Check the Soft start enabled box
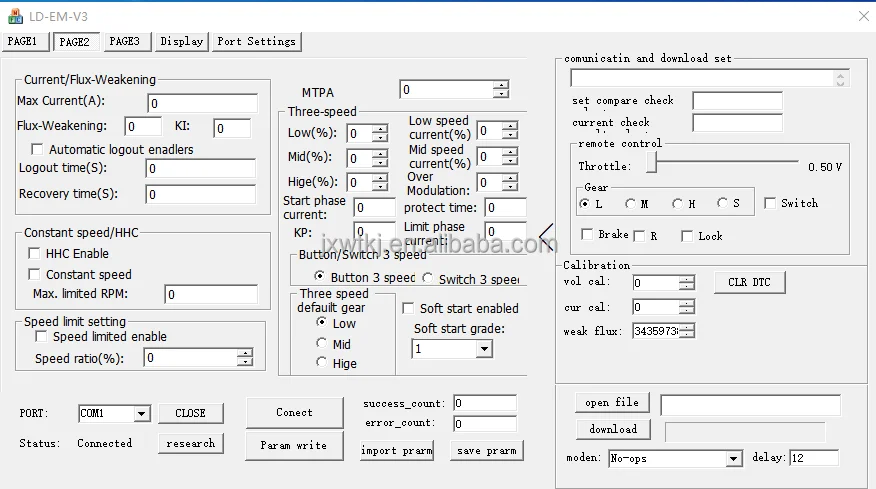This screenshot has width=876, height=489. [408, 308]
